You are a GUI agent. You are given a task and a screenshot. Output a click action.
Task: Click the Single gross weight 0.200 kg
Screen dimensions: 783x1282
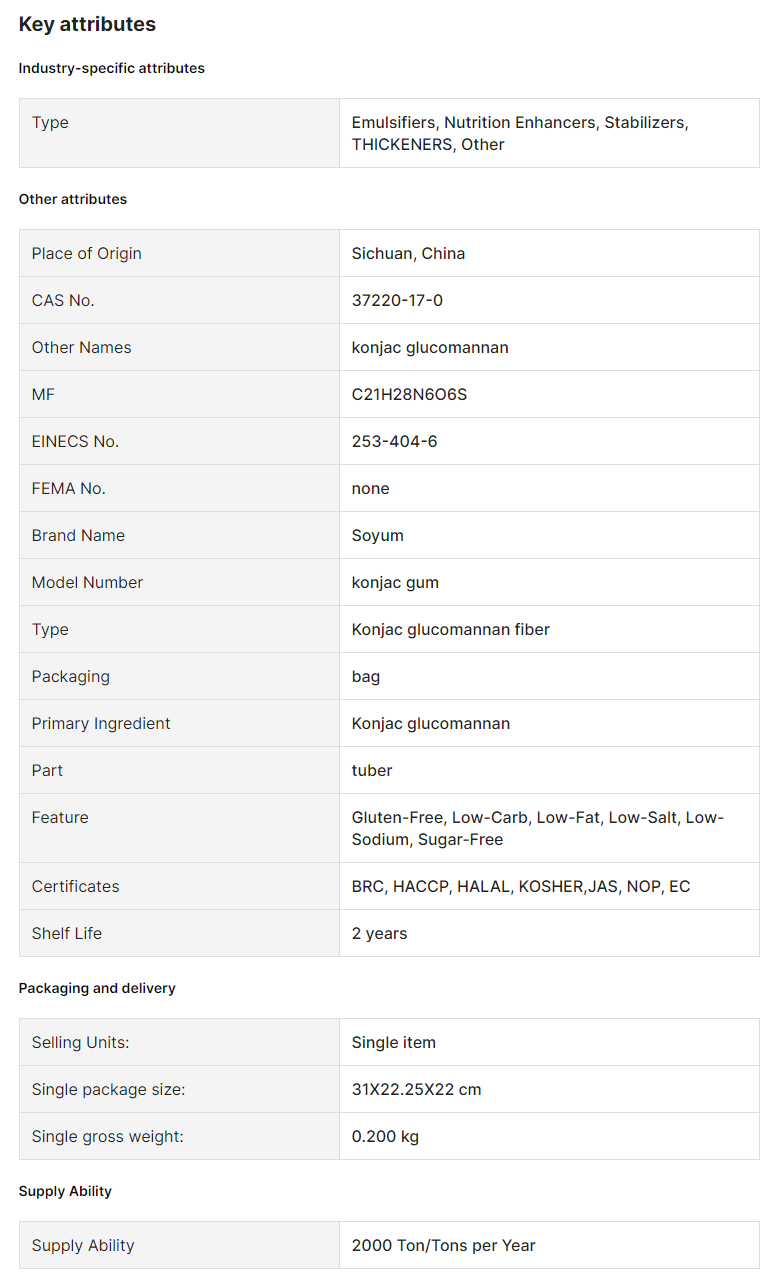385,1136
